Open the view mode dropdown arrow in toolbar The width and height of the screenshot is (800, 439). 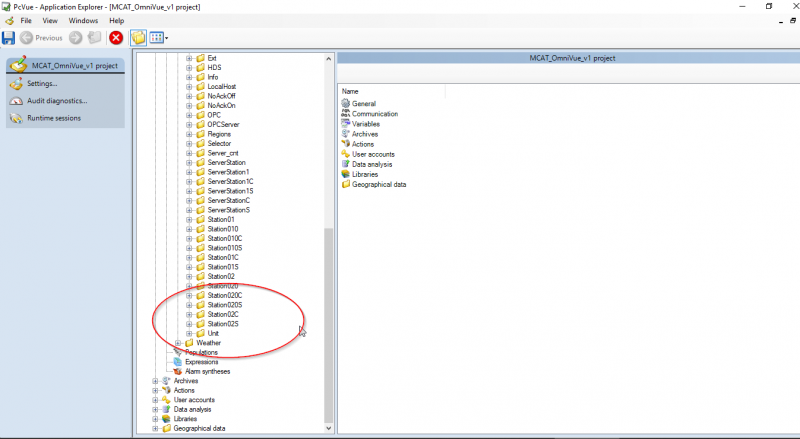coord(166,38)
